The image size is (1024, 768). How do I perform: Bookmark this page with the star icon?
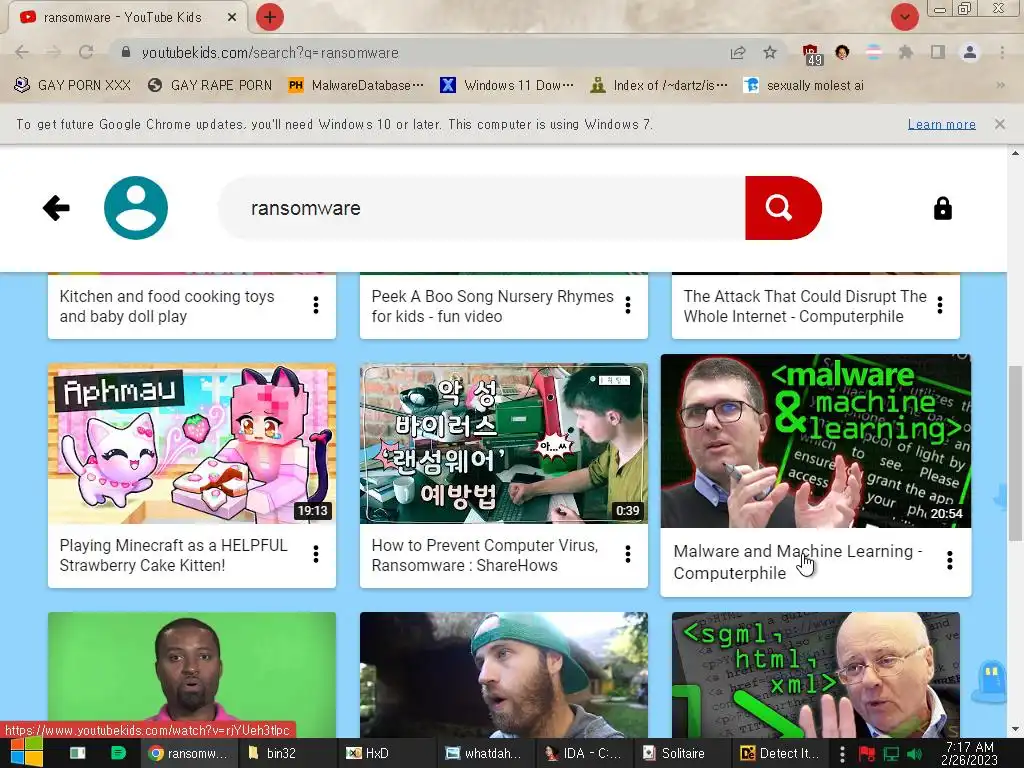tap(770, 52)
